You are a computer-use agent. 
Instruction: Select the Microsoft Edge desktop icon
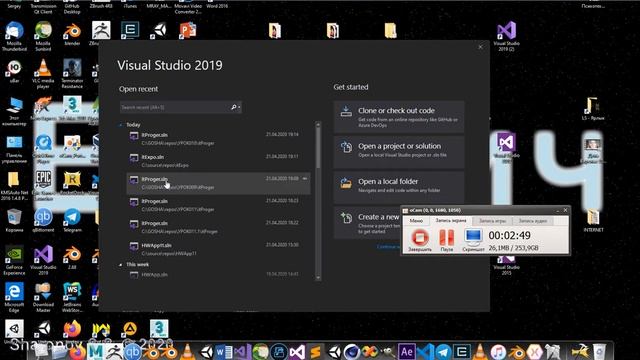tap(14, 298)
